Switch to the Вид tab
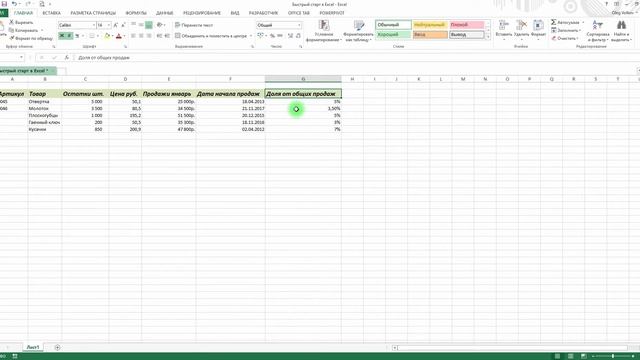This screenshot has height=360, width=640. (235, 13)
